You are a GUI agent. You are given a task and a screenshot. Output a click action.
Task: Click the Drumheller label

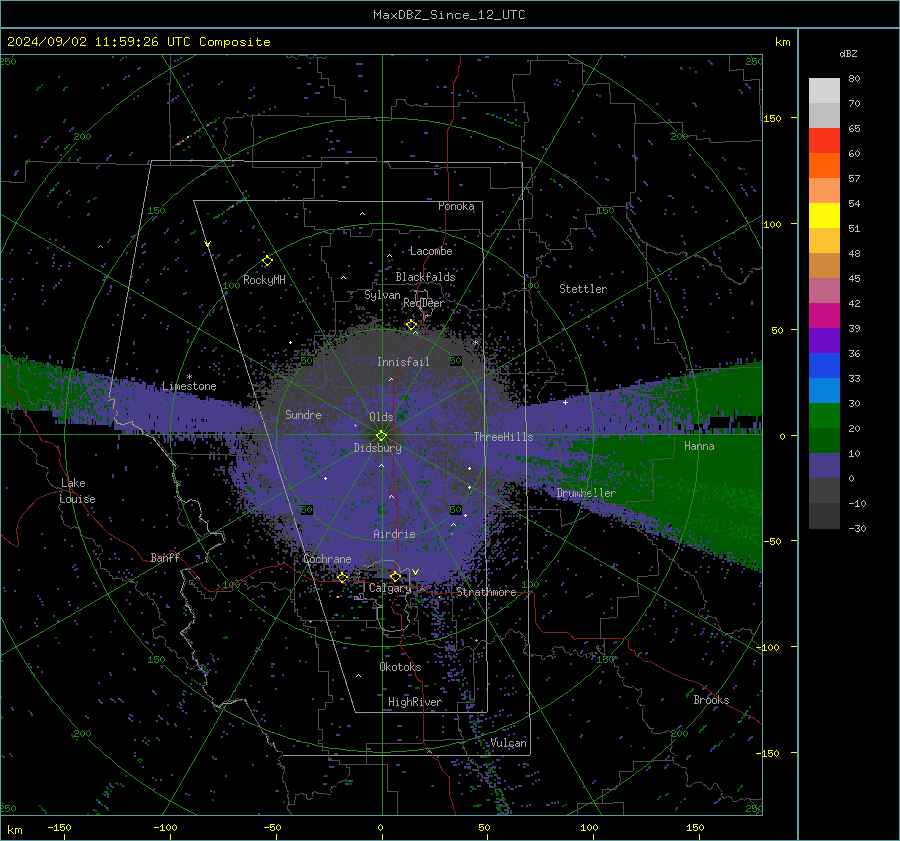click(x=586, y=493)
